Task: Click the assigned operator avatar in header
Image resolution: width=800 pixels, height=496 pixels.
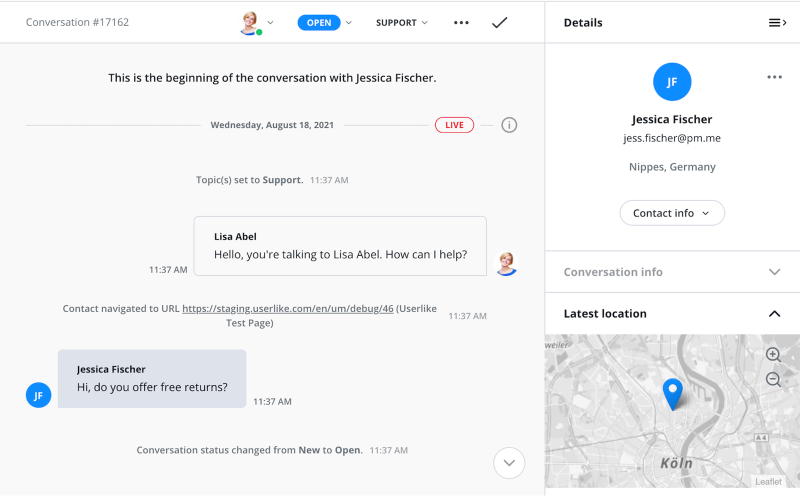Action: pyautogui.click(x=250, y=23)
